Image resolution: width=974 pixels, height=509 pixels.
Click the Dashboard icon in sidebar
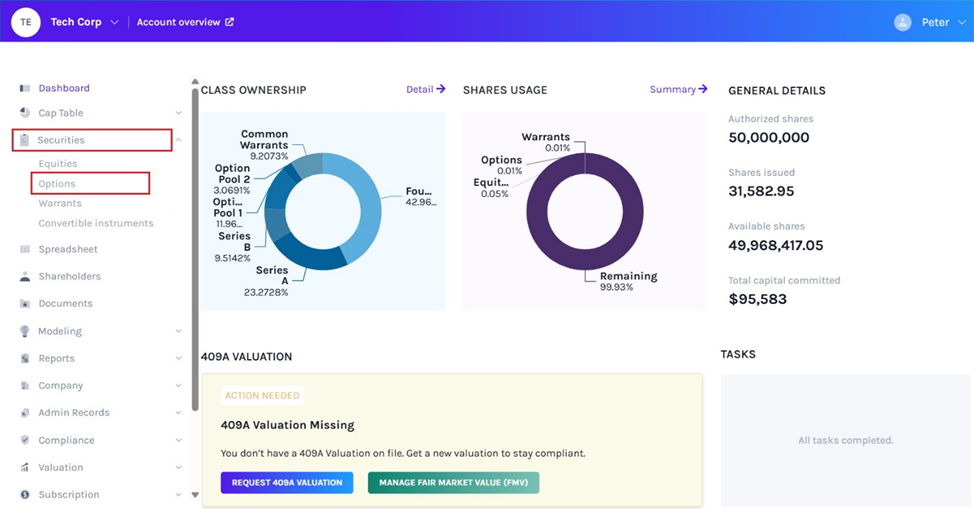tap(25, 88)
